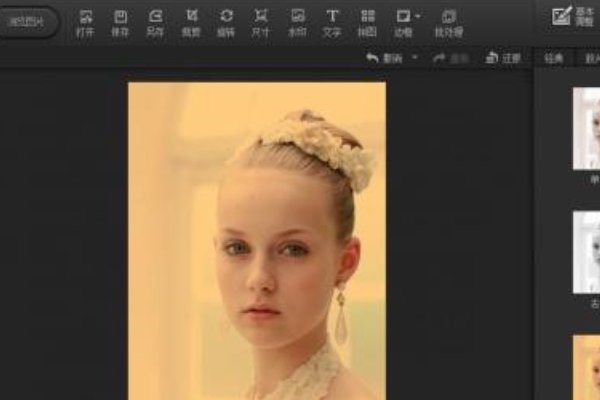This screenshot has height=400, width=600.
Task: Open the Size (尺寸) resize tool
Action: click(261, 21)
